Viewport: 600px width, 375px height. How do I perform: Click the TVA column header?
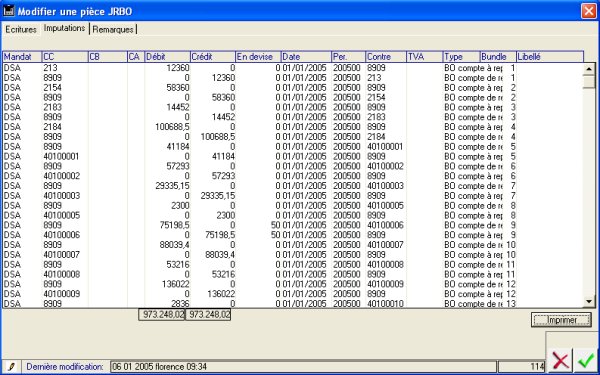pos(424,57)
